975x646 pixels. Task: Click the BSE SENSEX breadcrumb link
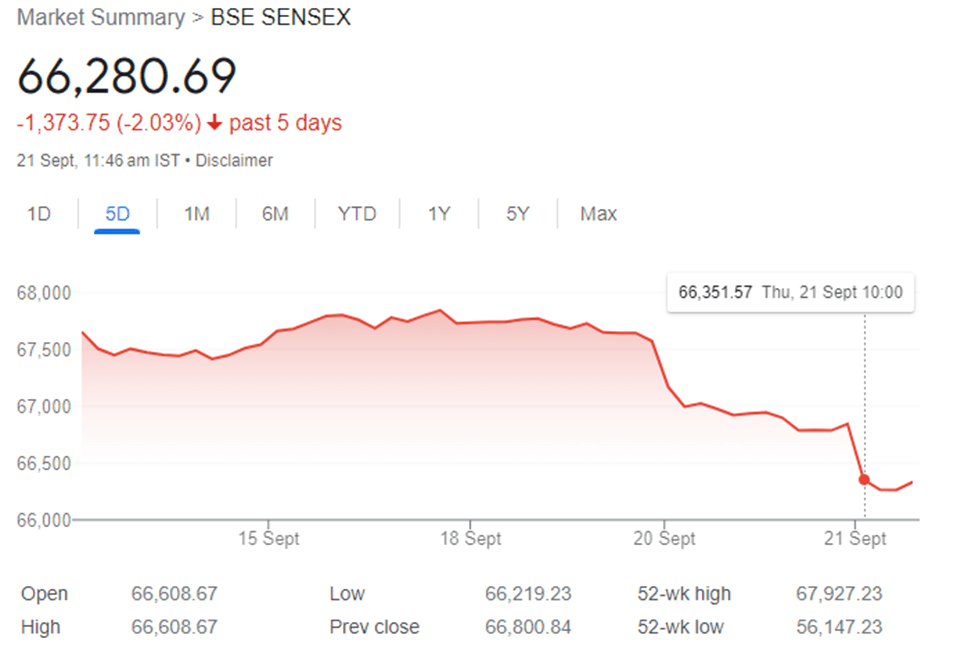pos(280,17)
